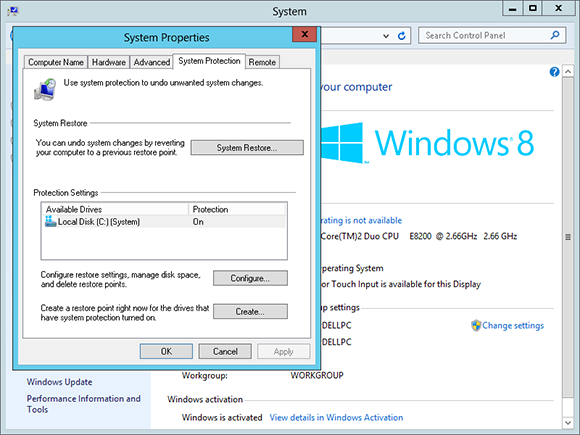The image size is (580, 435).
Task: Open View details in Windows Activation
Action: coord(336,417)
